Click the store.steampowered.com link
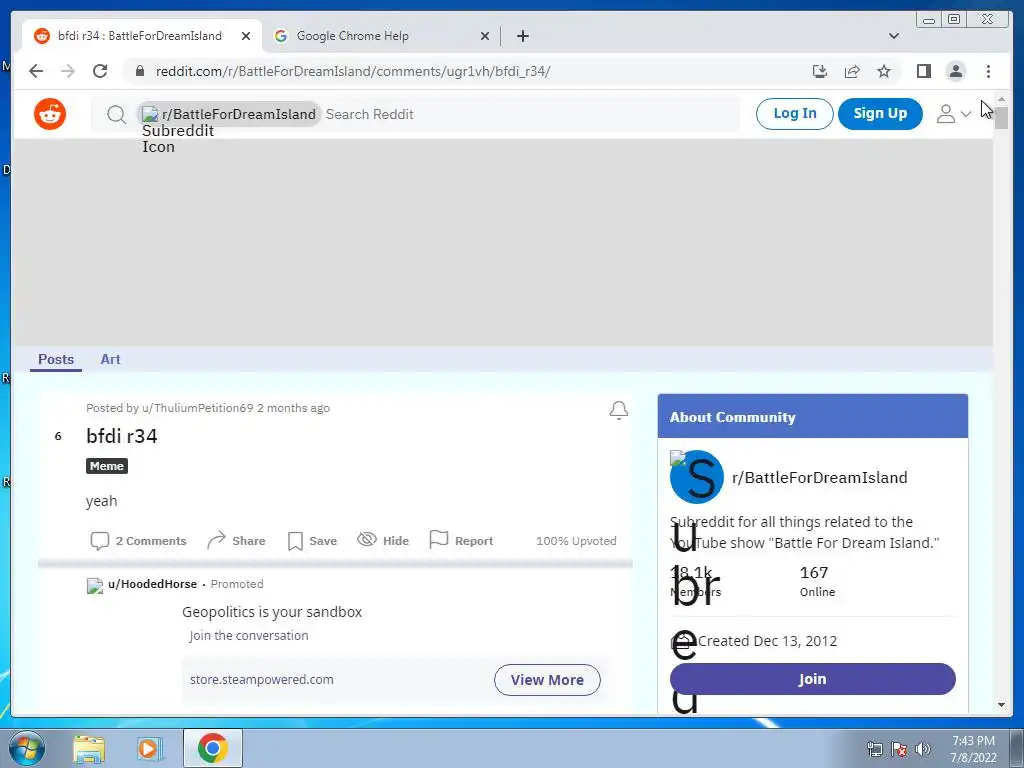The image size is (1024, 768). [x=261, y=679]
